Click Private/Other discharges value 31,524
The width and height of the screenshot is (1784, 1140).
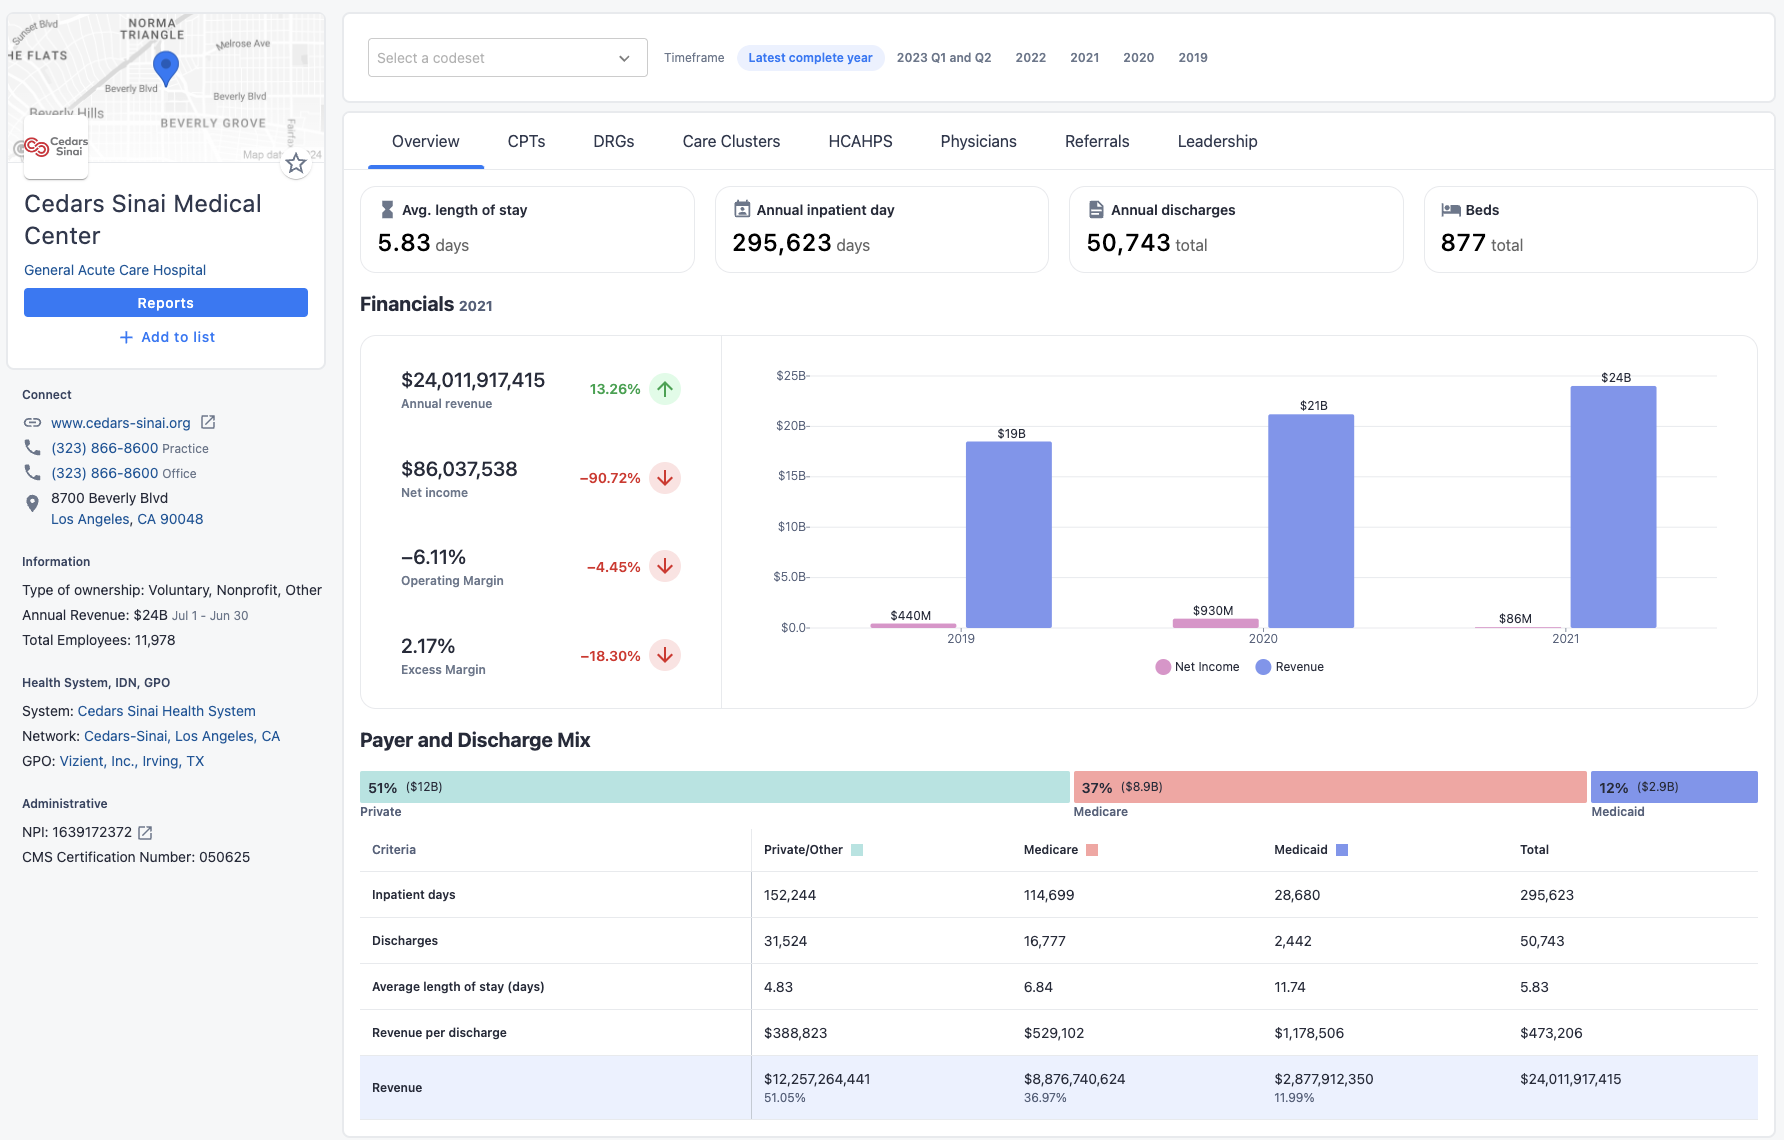click(786, 941)
